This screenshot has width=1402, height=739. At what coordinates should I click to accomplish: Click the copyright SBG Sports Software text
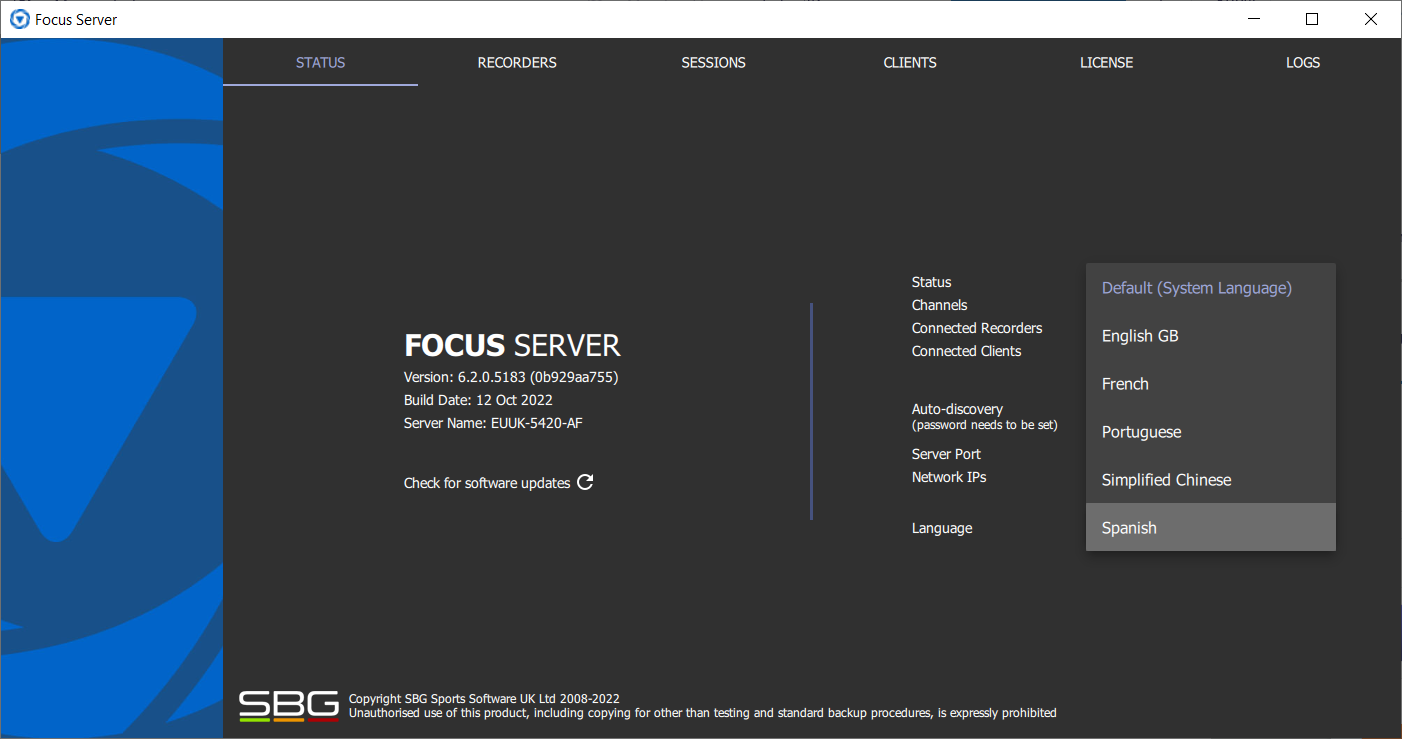click(484, 699)
